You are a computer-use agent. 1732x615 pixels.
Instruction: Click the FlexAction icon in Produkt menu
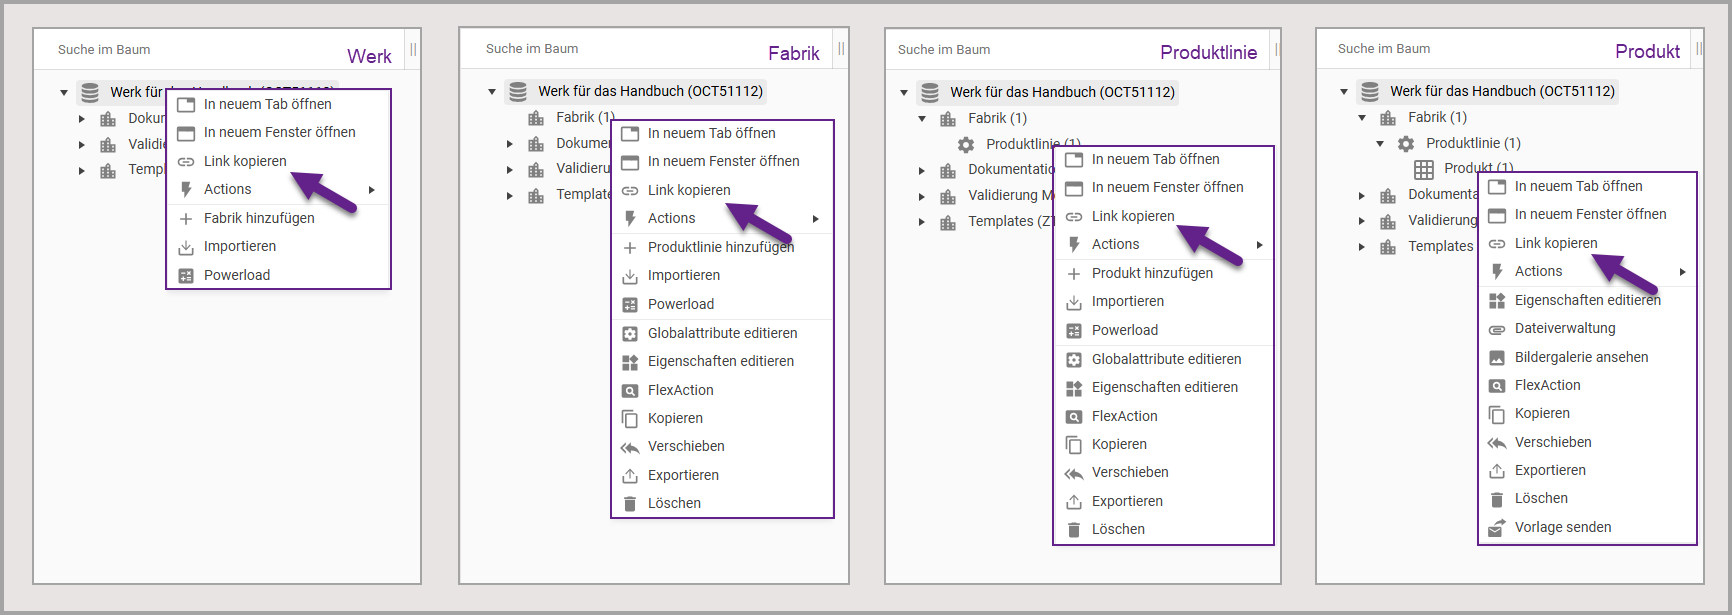pos(1497,386)
